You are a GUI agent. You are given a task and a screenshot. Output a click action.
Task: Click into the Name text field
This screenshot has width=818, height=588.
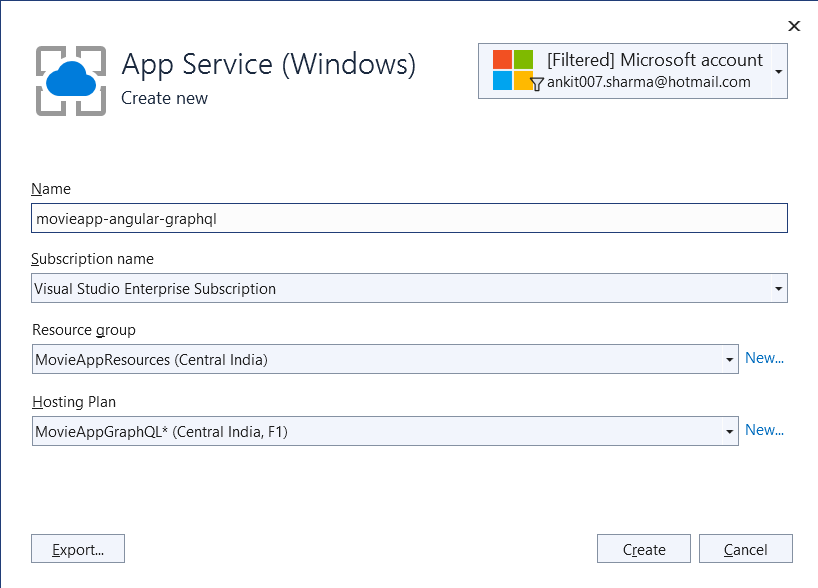[x=409, y=218]
